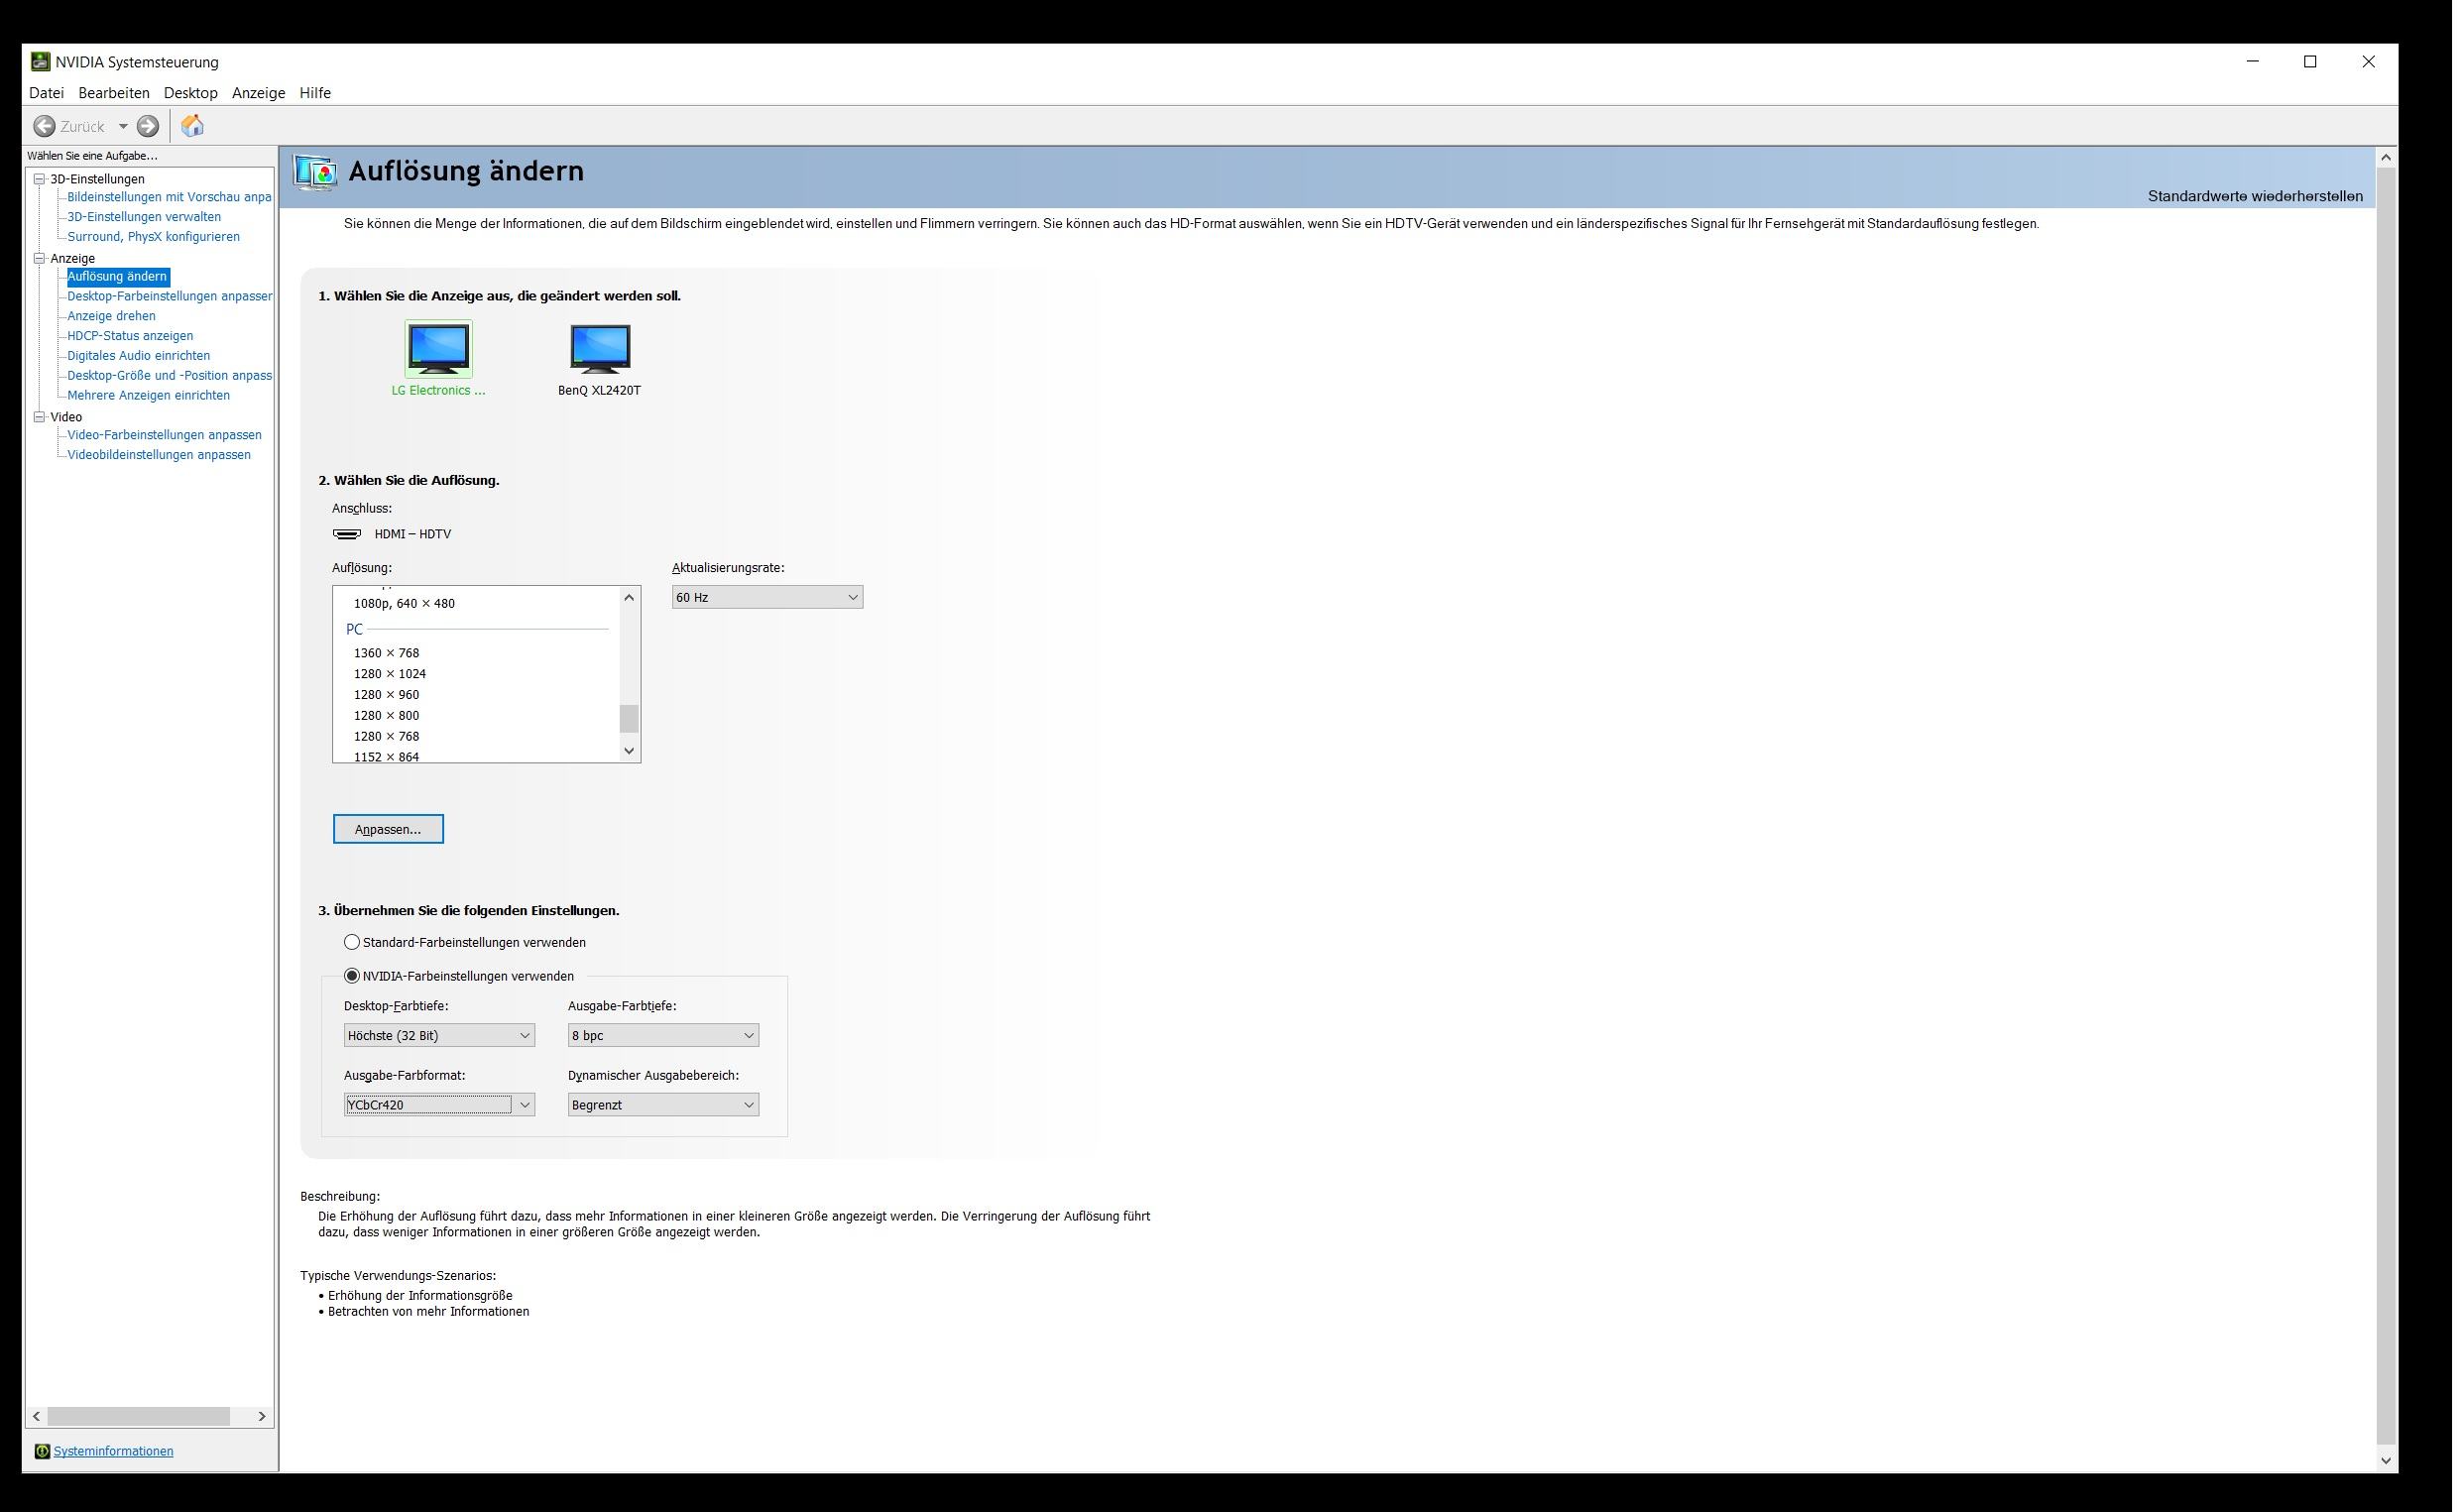Image resolution: width=2463 pixels, height=1512 pixels.
Task: Open the Ausgabe-Farbtiefe 8 bpc dropdown
Action: (x=663, y=1035)
